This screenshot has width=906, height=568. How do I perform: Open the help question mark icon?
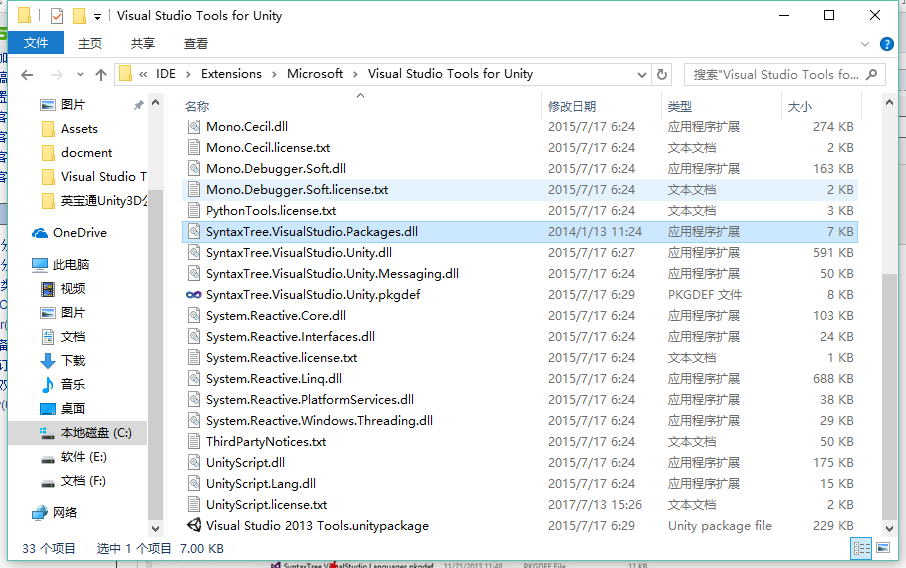pos(886,44)
